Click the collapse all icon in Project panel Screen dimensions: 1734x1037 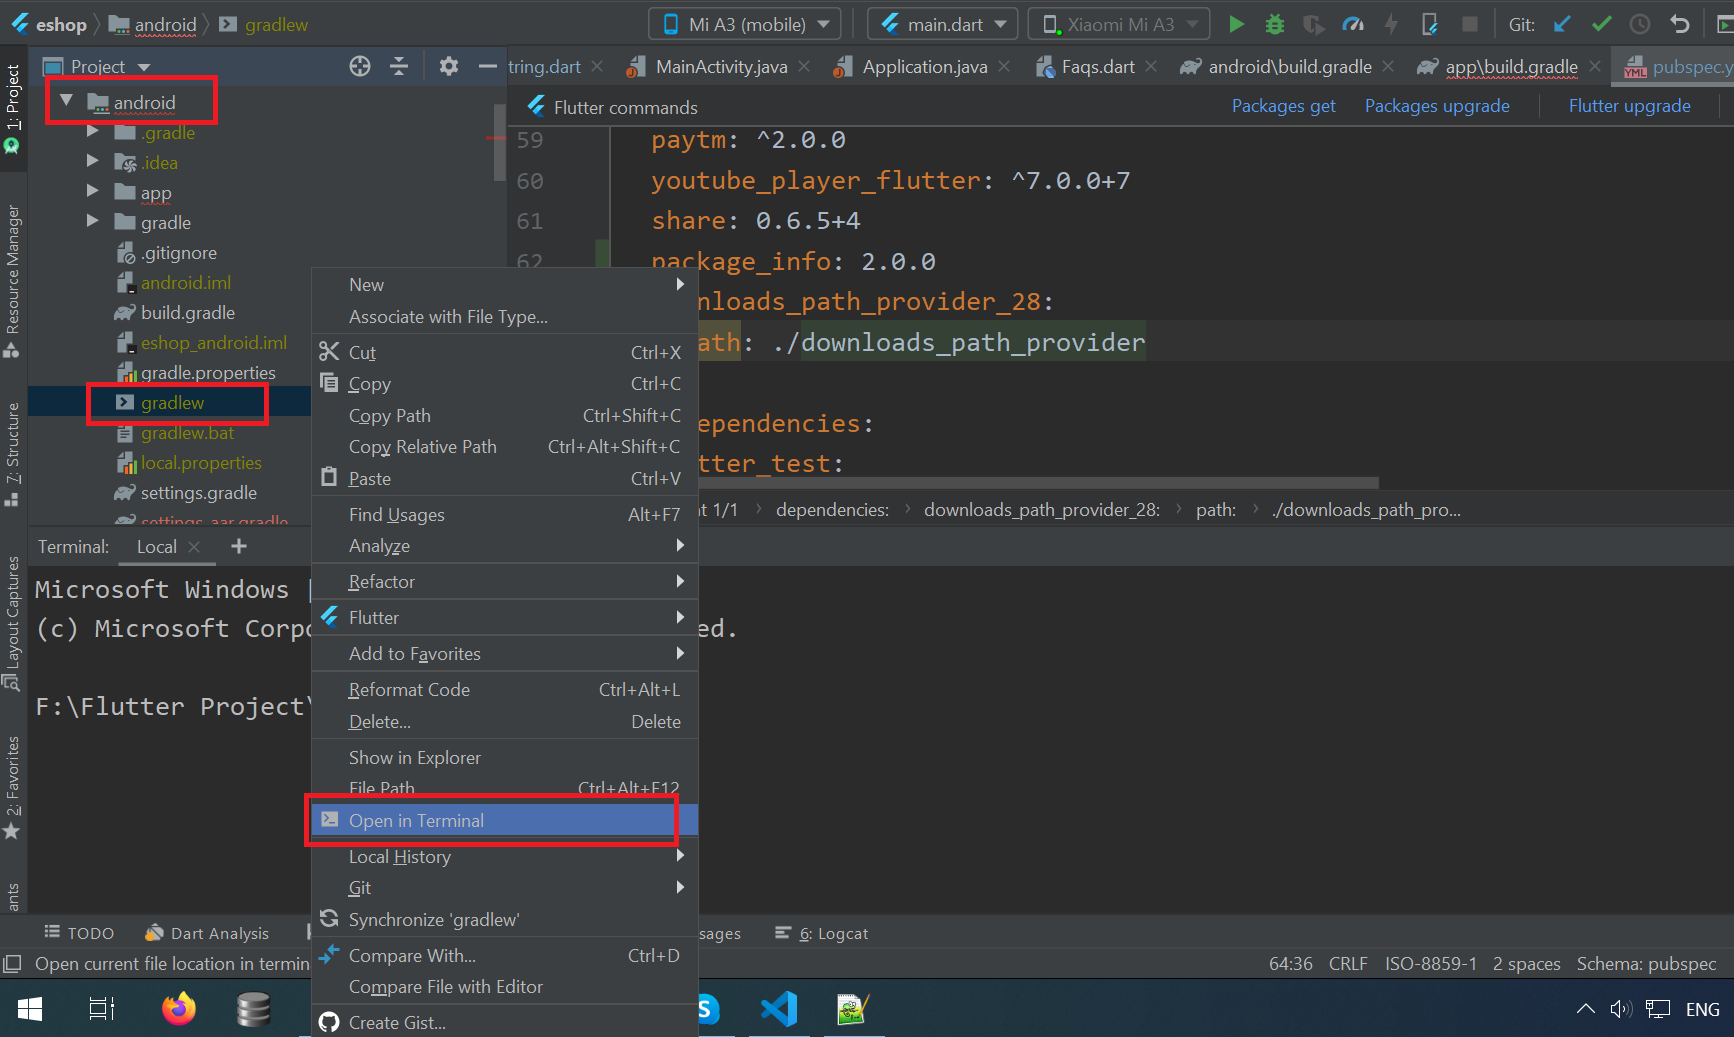pyautogui.click(x=399, y=66)
